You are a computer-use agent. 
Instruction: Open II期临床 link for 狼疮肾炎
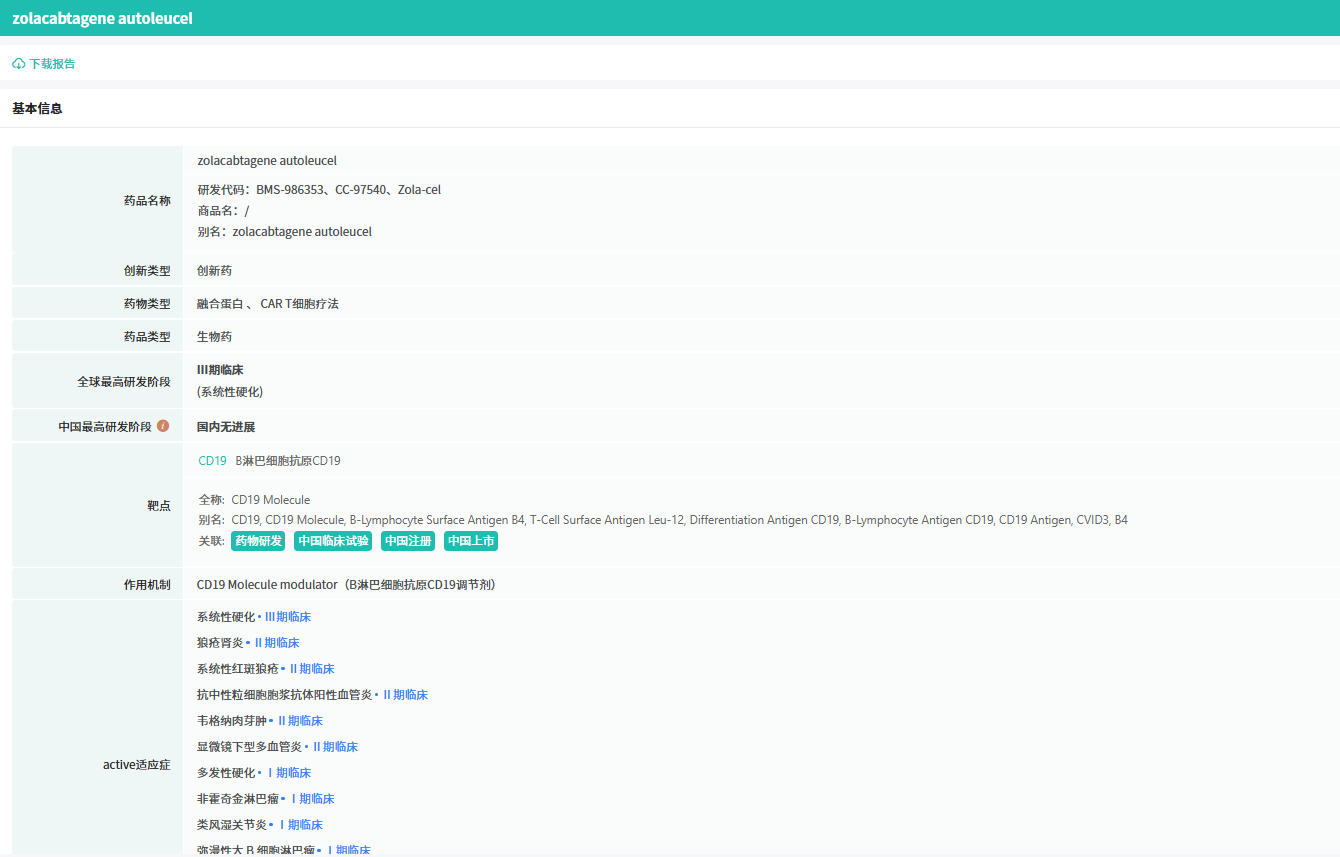277,643
